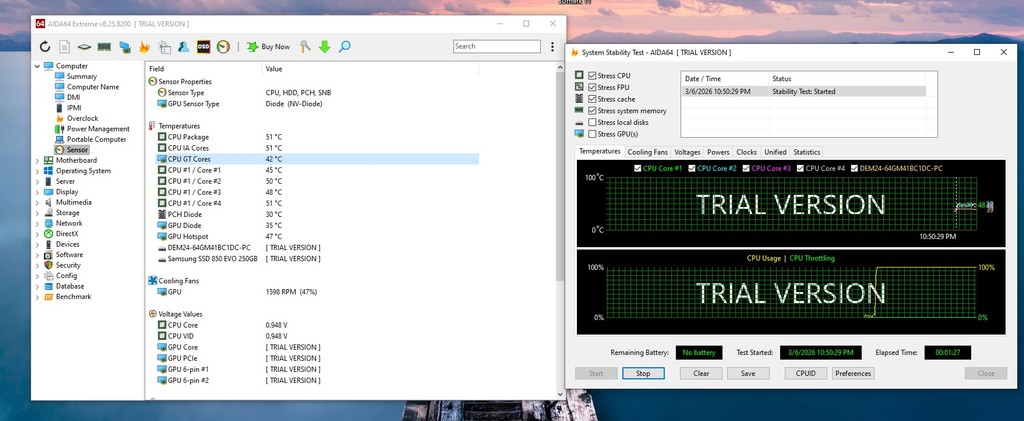Uncheck the Stress FPU option

tap(593, 88)
